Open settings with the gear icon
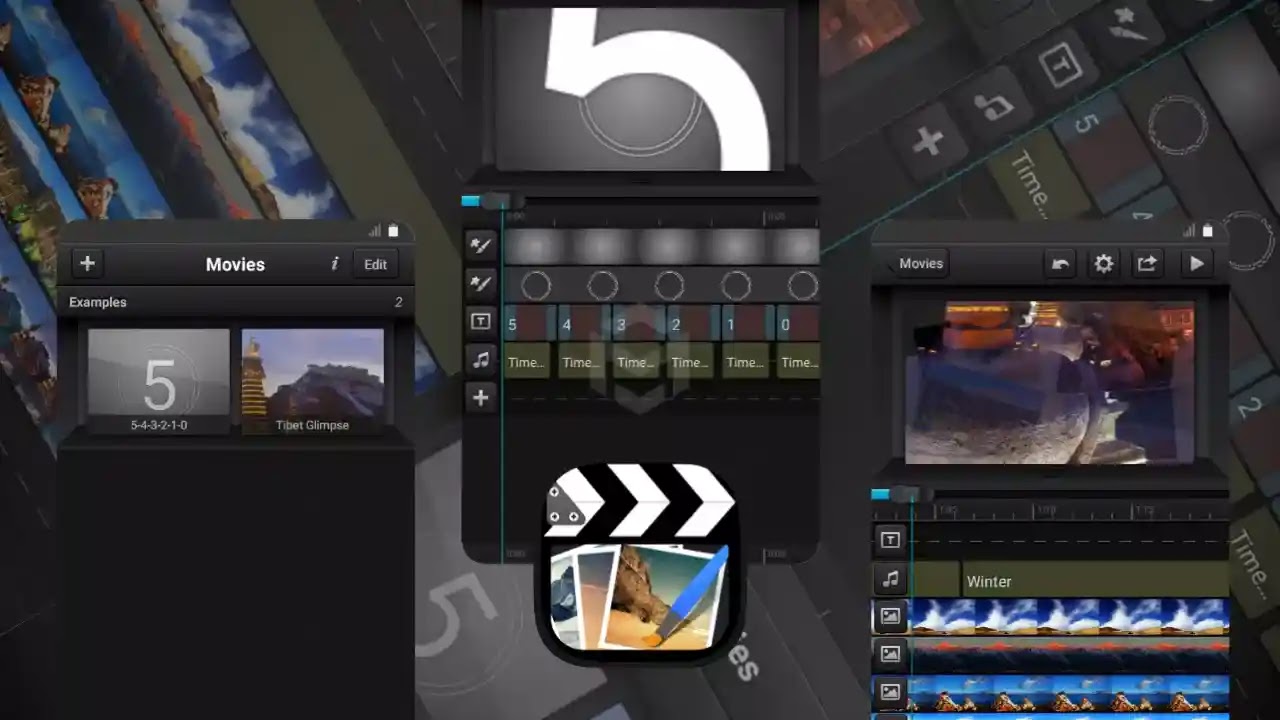1280x720 pixels. 1103,264
